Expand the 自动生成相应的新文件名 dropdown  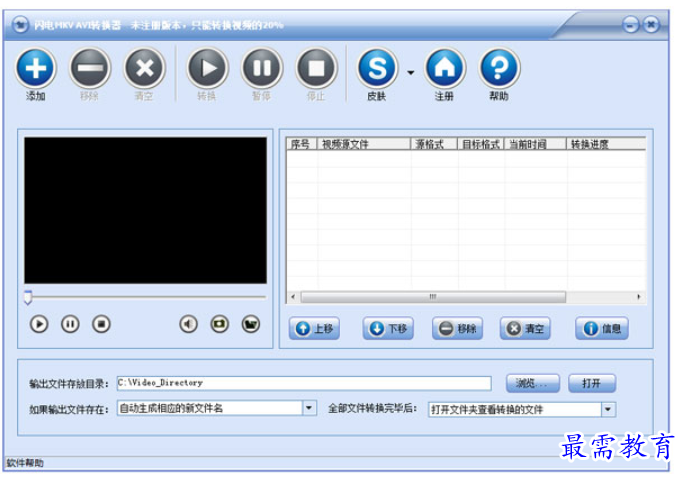[x=309, y=408]
